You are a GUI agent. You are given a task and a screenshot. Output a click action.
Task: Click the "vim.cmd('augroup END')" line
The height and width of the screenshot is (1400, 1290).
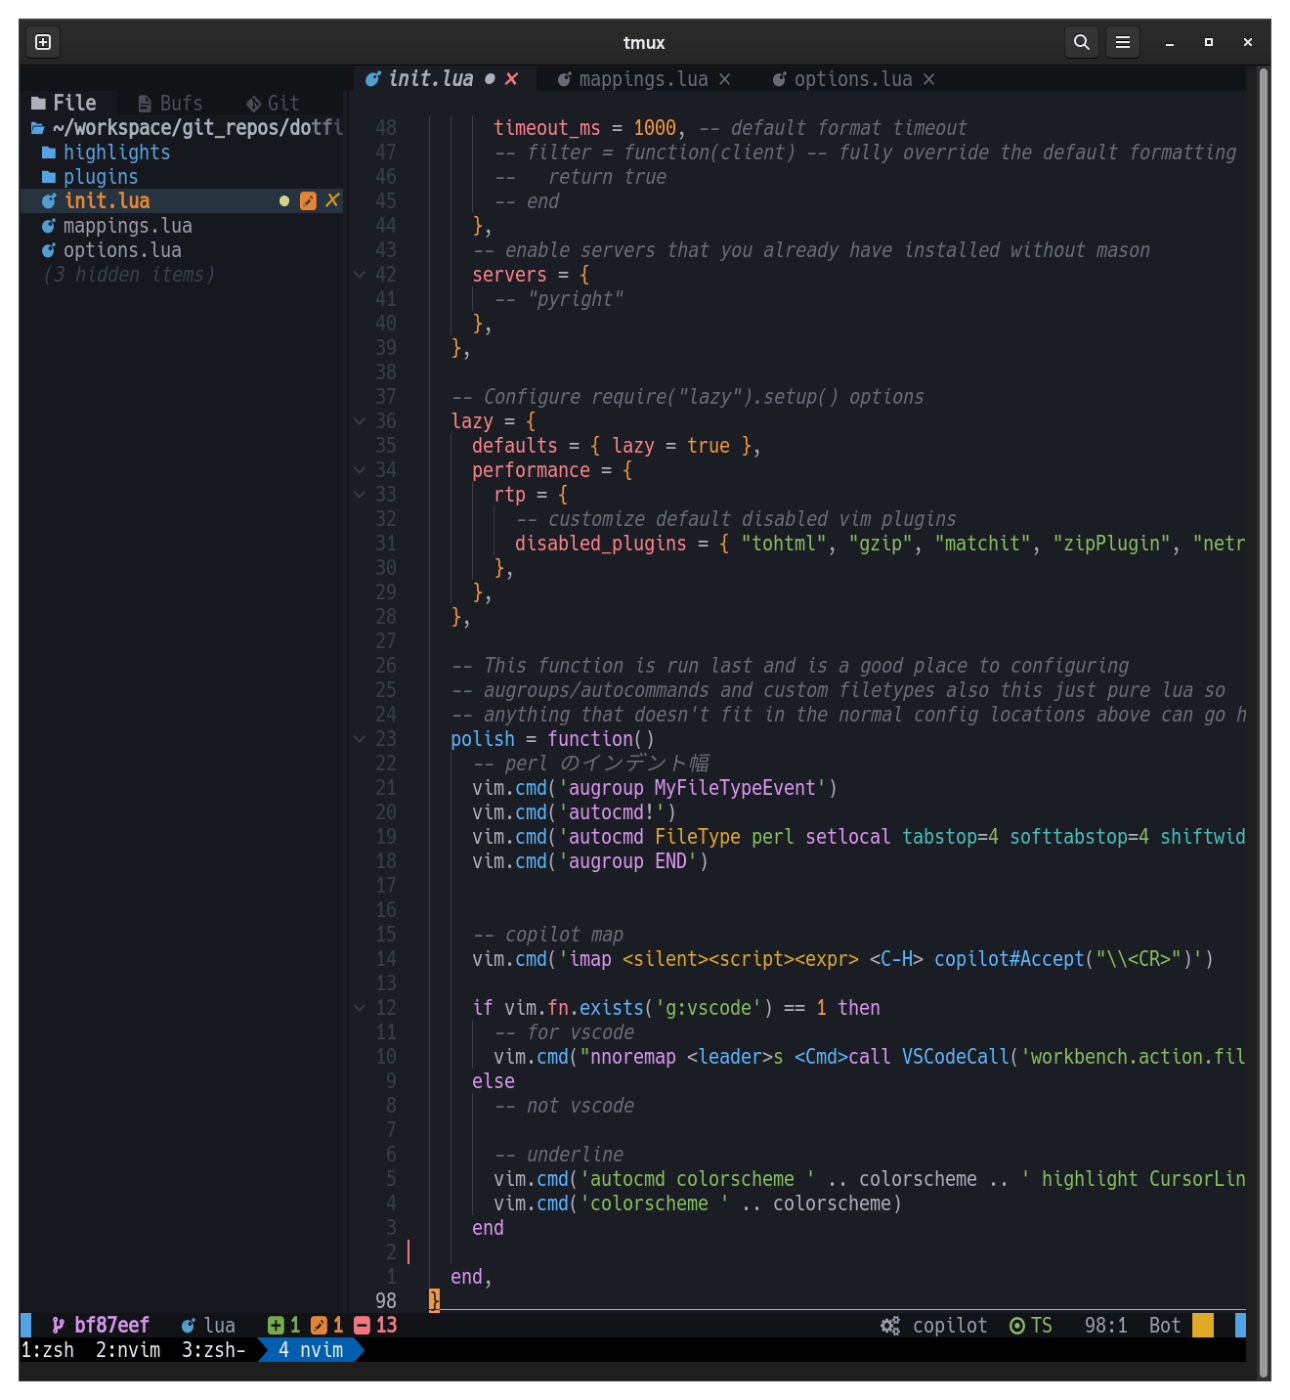pos(590,862)
